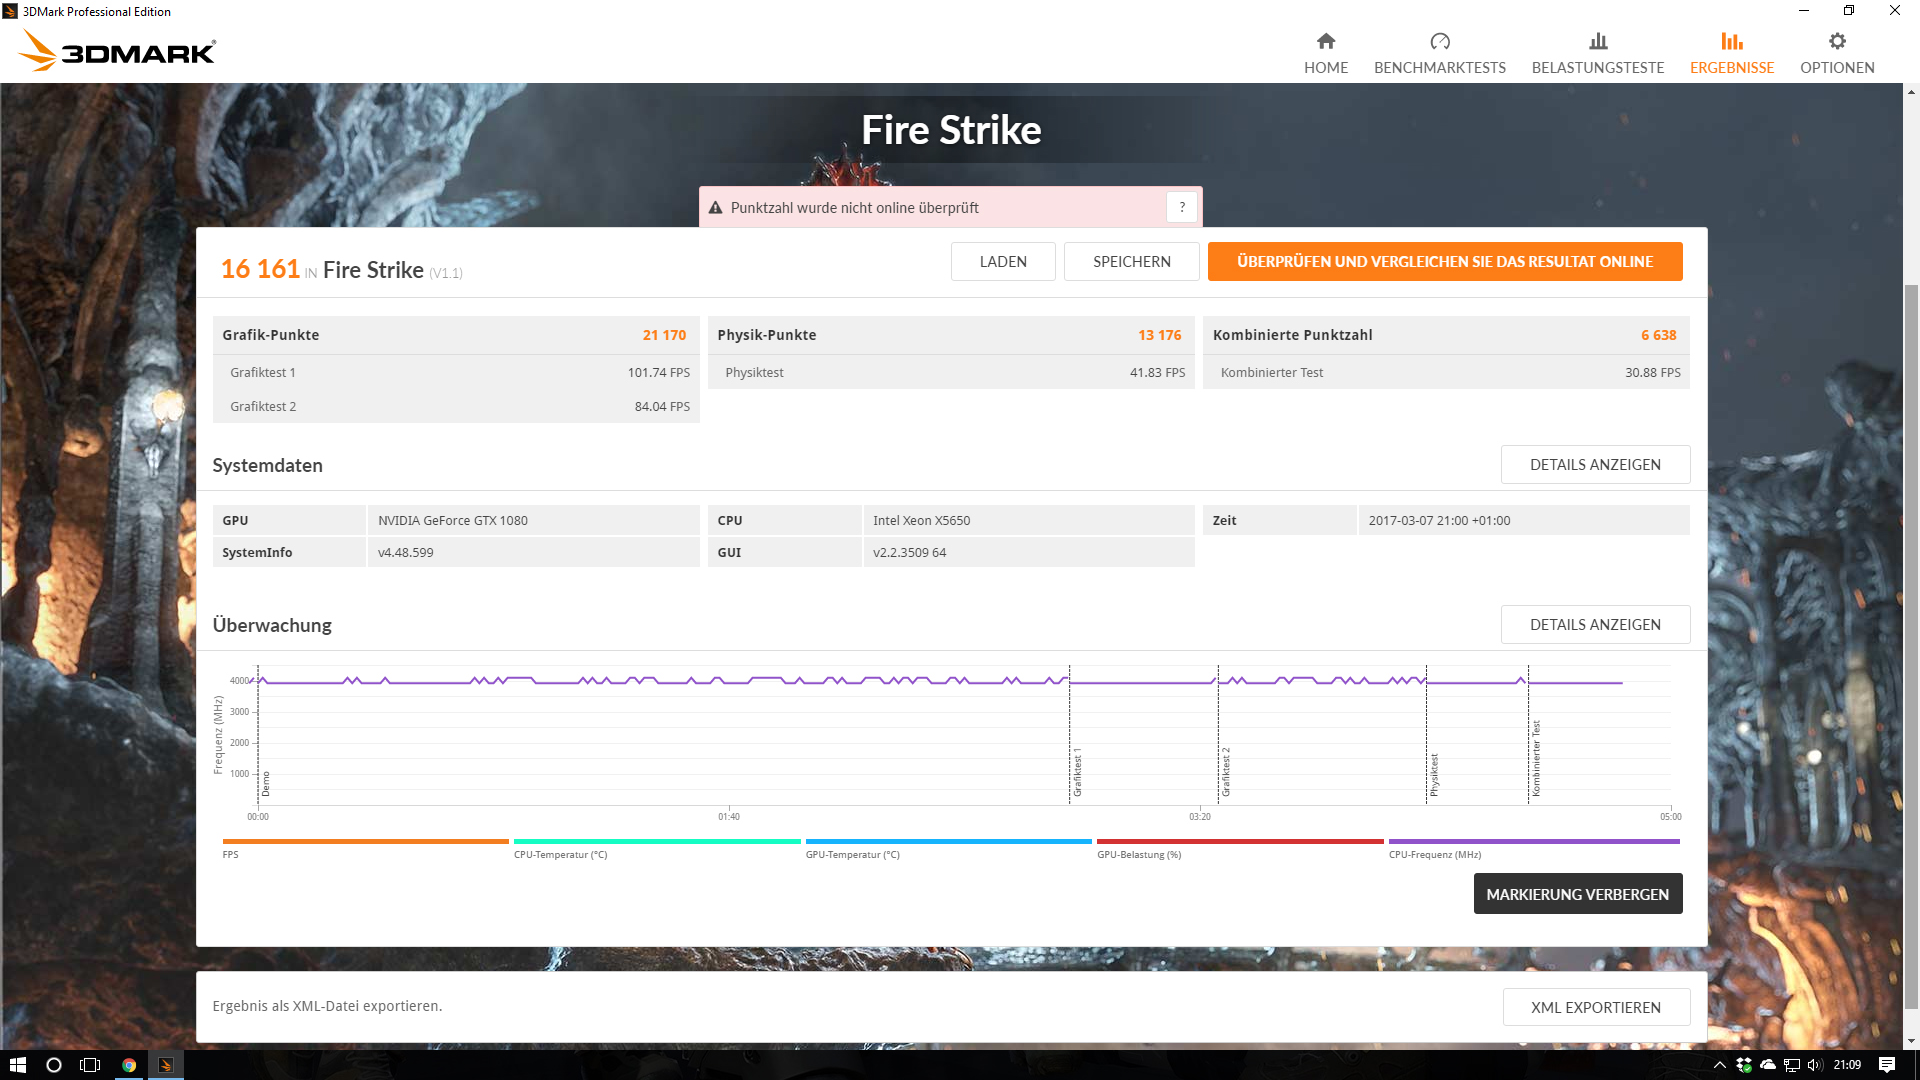
Task: Click the Home house icon
Action: (1325, 41)
